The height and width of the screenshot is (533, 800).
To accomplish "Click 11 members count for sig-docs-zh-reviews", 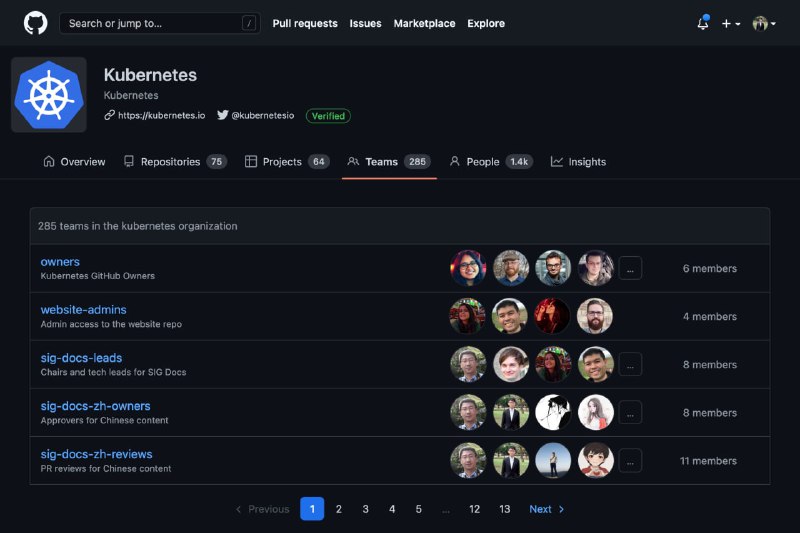I will pos(708,461).
